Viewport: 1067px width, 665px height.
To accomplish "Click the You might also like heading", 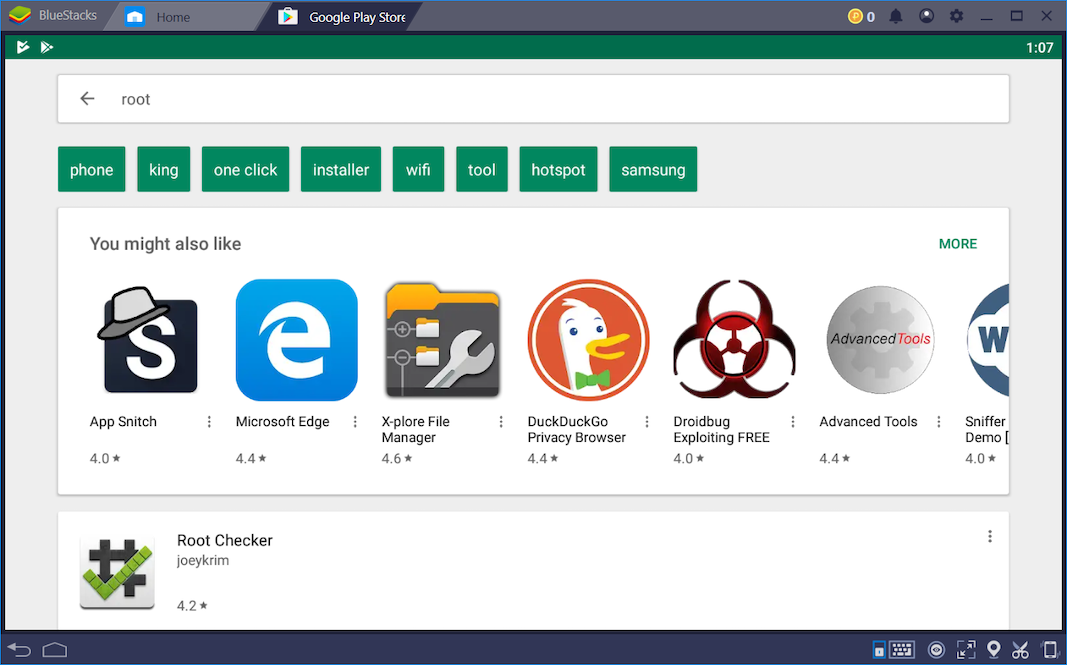I will [165, 244].
